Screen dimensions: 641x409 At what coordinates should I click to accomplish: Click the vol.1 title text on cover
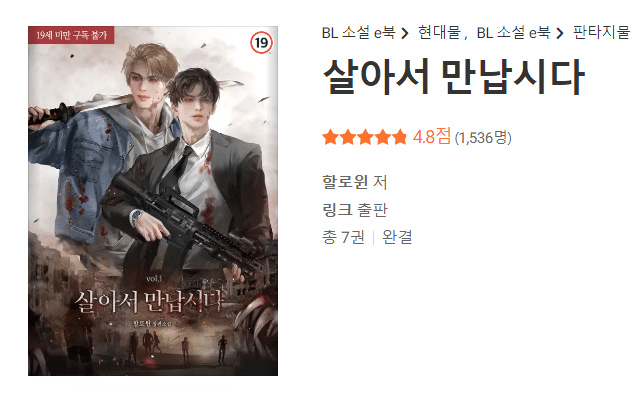[154, 279]
